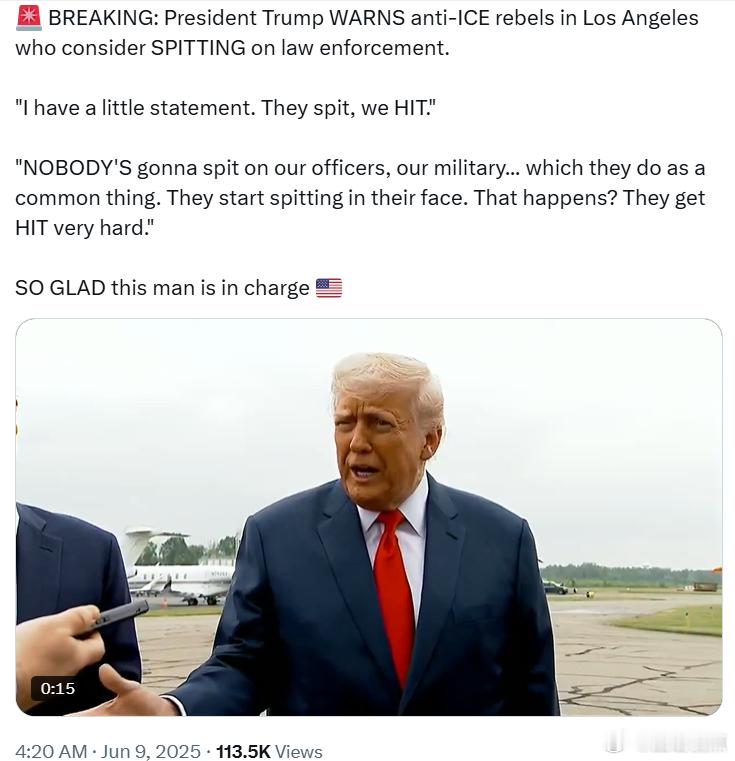This screenshot has width=735, height=761.
Task: Click the red siren emoji before BREAKING
Action: (29, 18)
